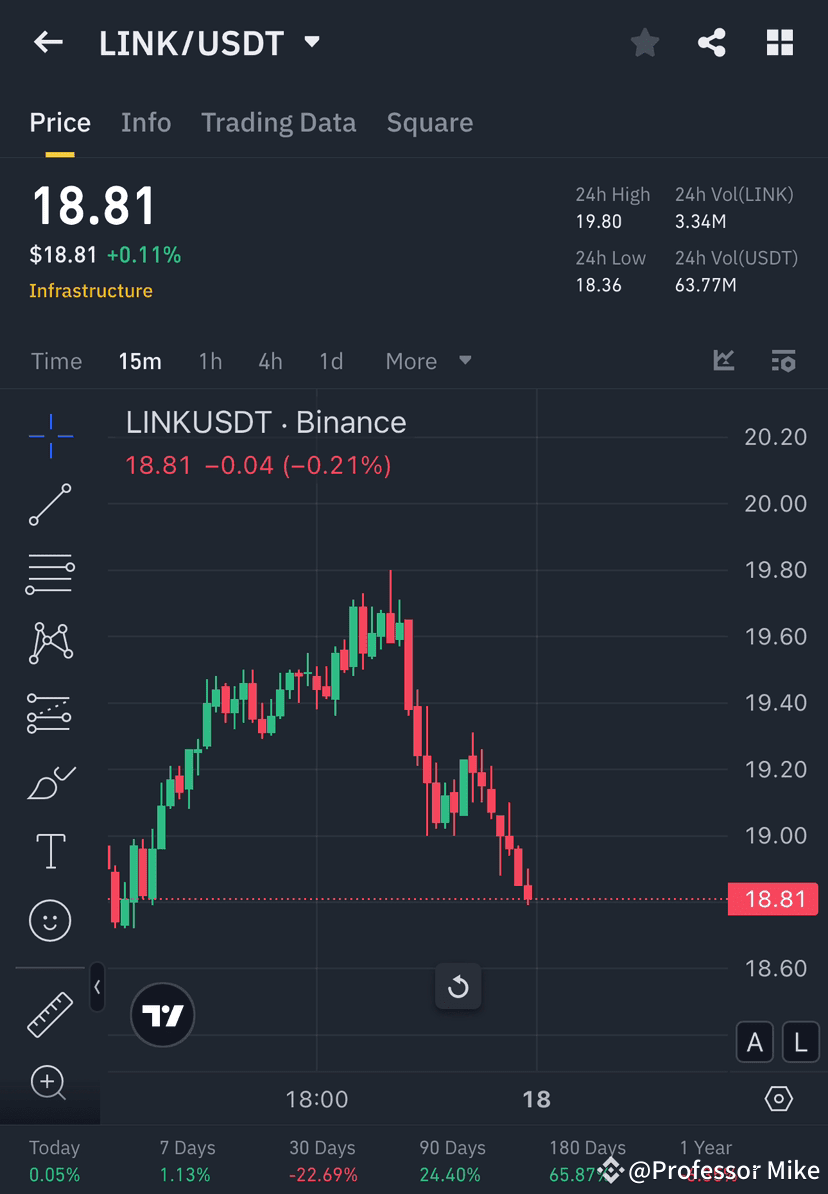The width and height of the screenshot is (828, 1194).
Task: Collapse the drawing toolbar with the chevron
Action: click(97, 987)
